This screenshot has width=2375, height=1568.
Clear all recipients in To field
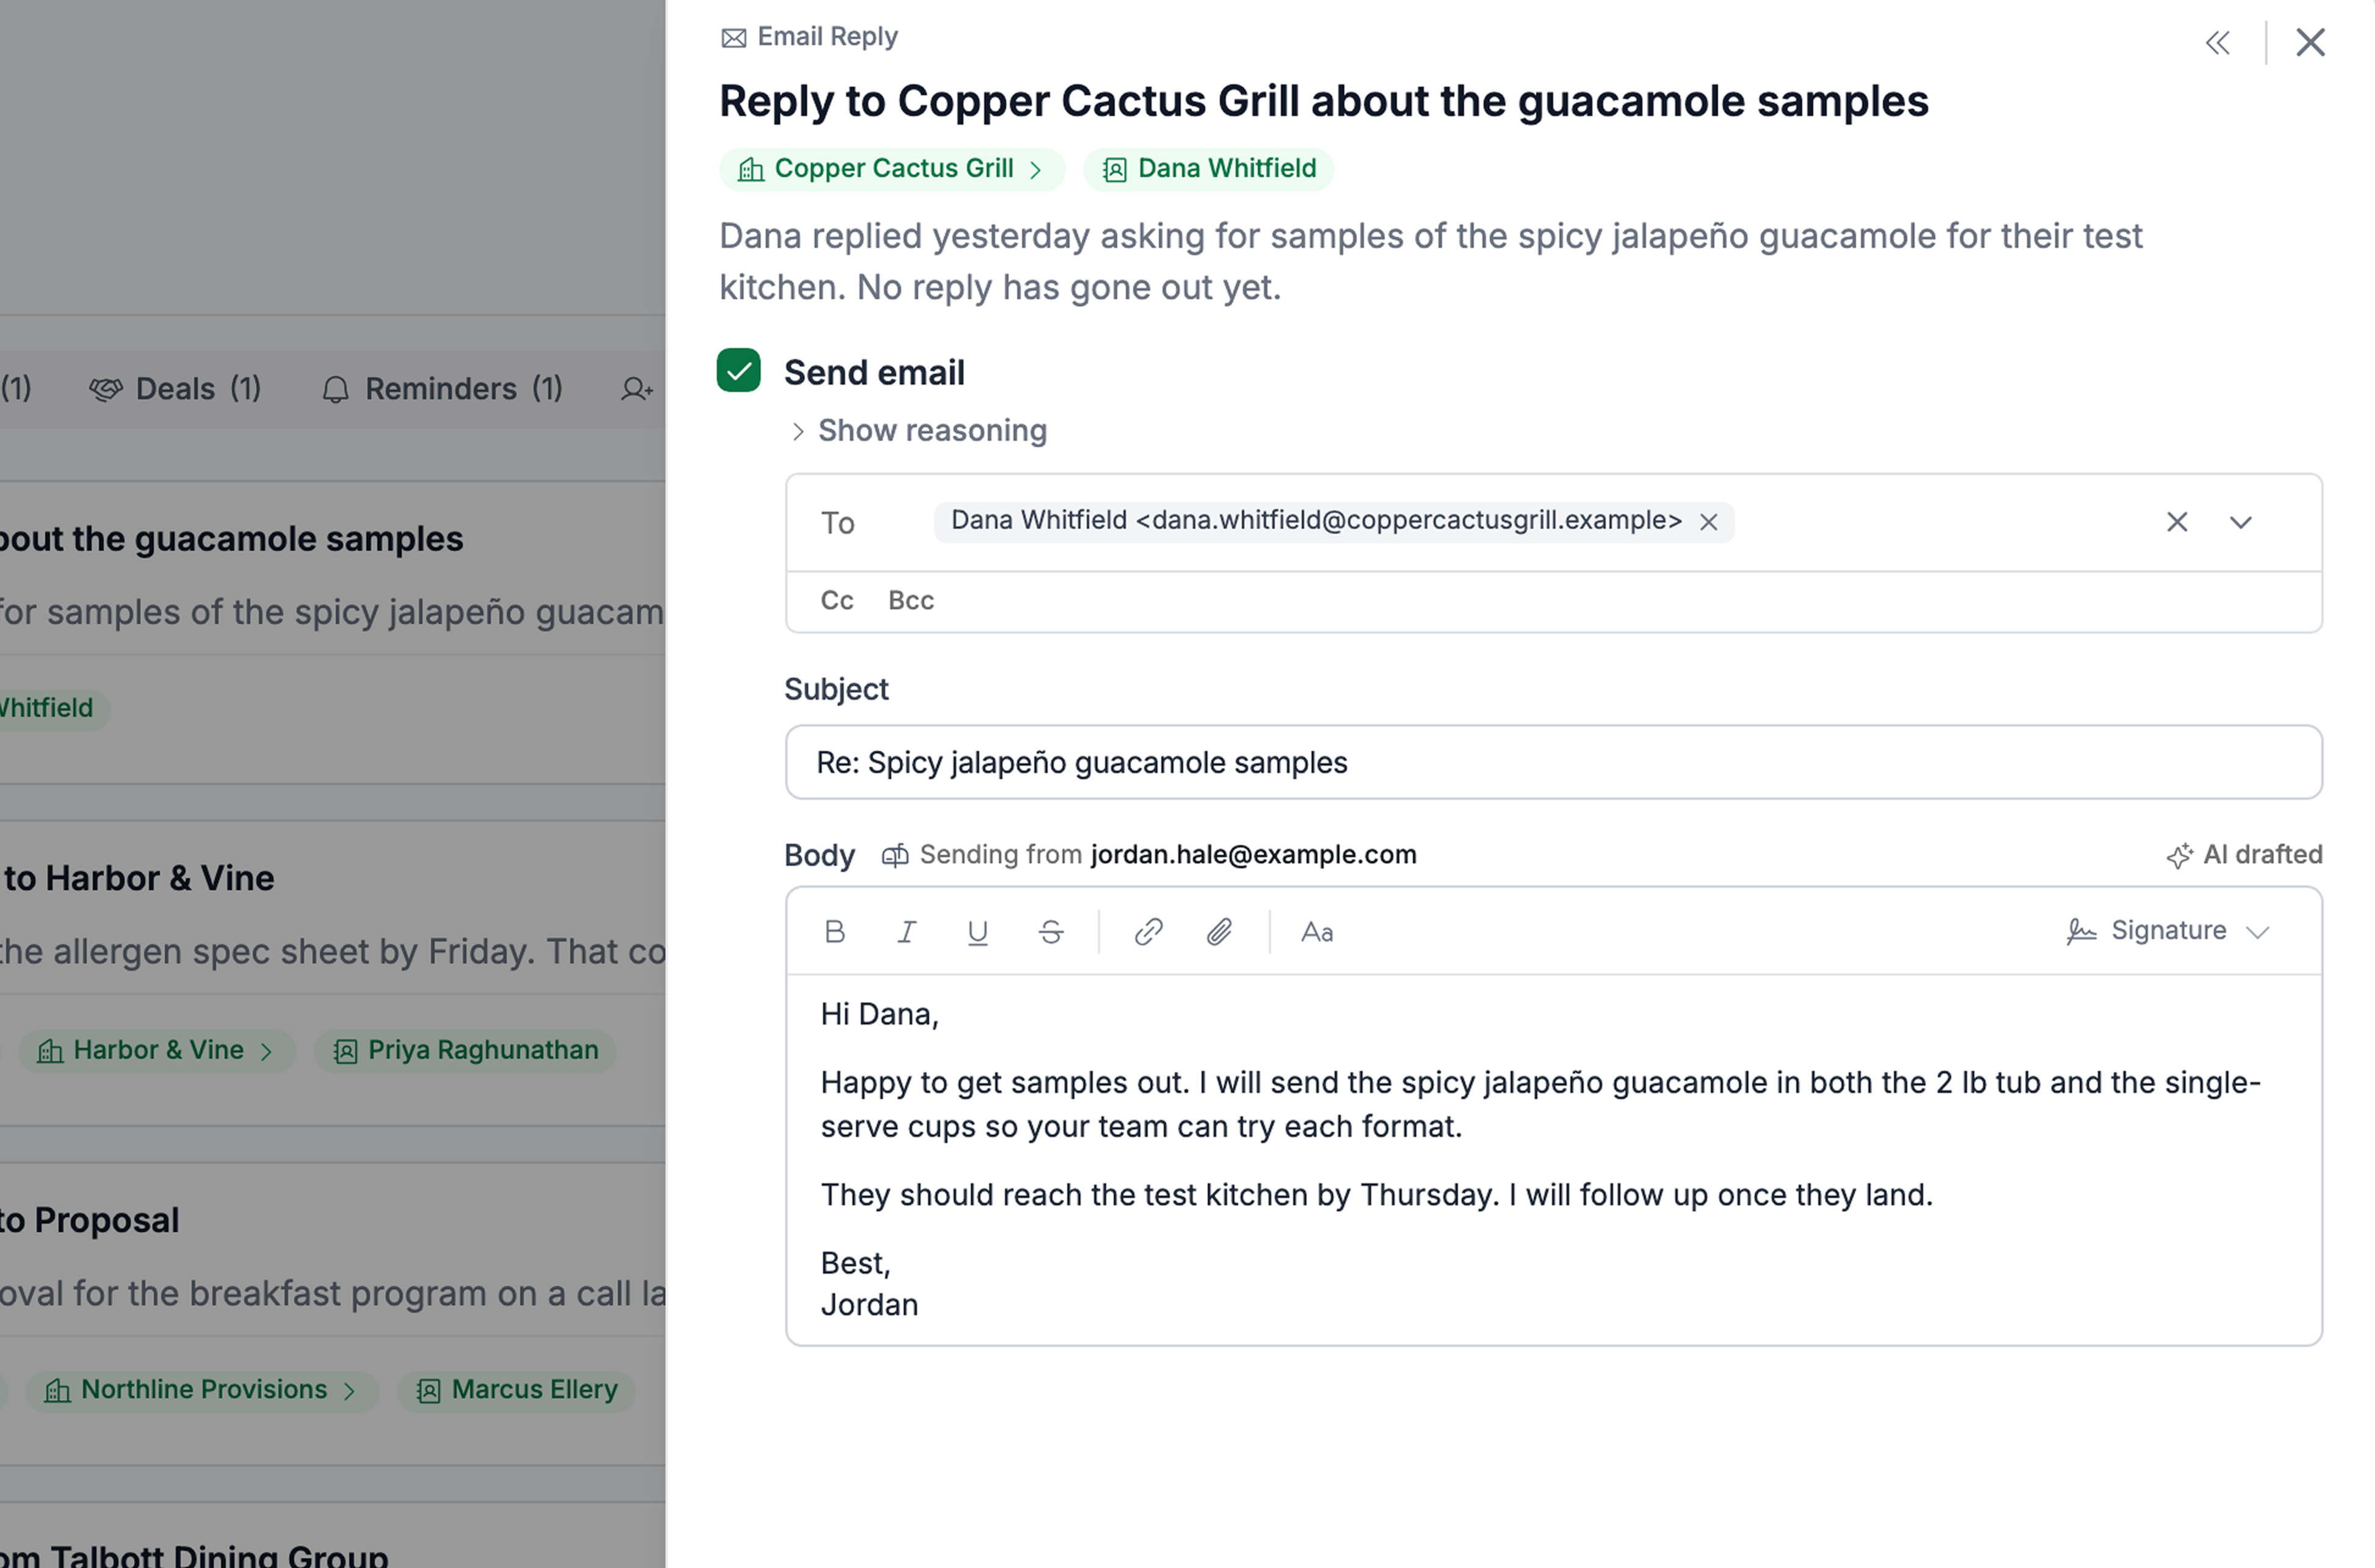point(2176,522)
